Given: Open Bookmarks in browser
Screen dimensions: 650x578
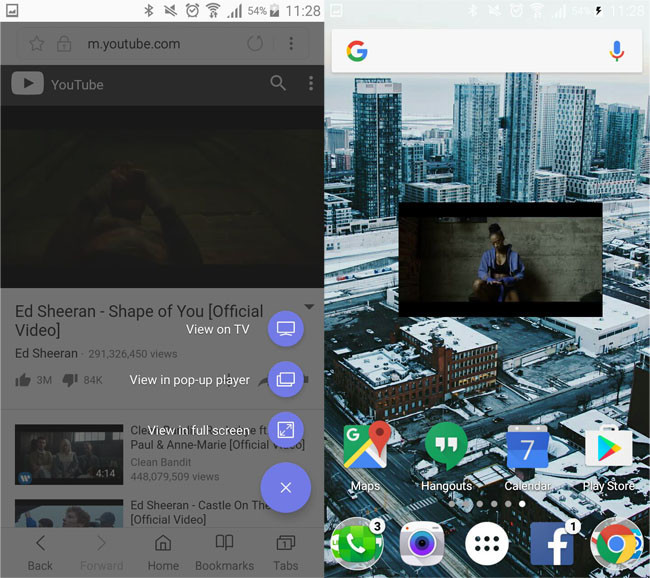Looking at the screenshot, I should [x=224, y=553].
